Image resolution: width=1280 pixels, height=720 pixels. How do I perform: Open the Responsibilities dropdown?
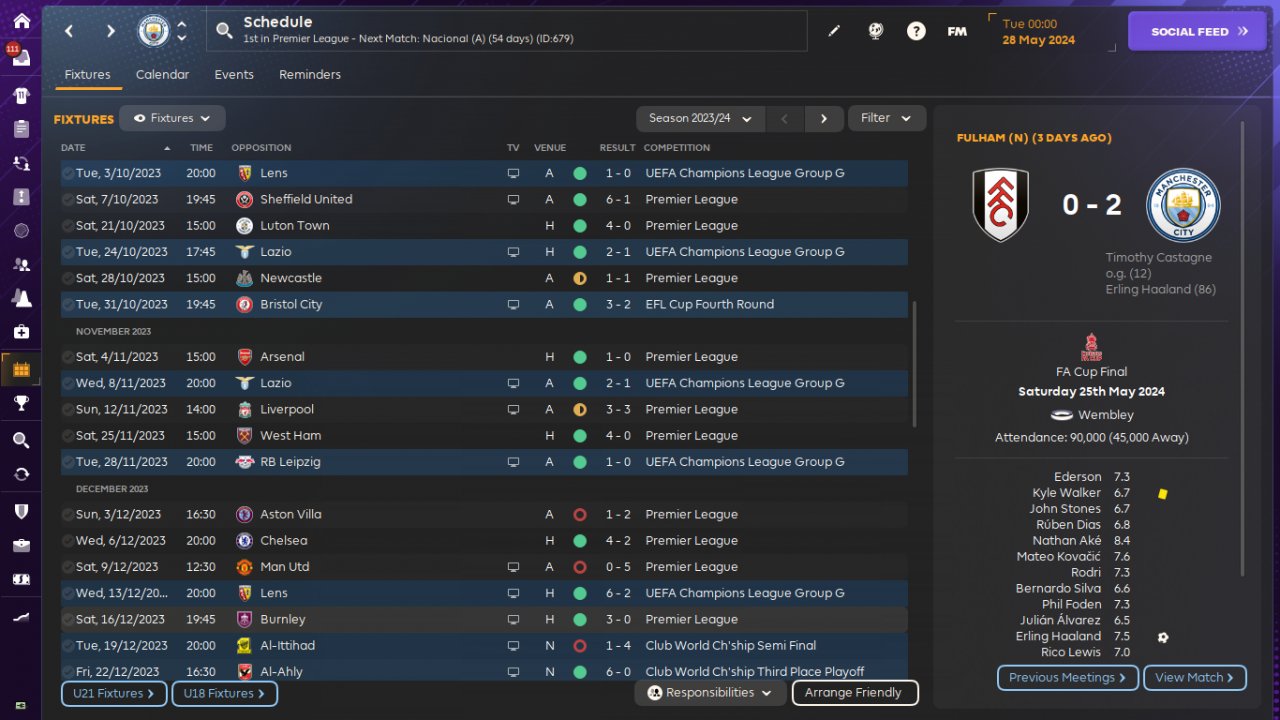tap(710, 693)
